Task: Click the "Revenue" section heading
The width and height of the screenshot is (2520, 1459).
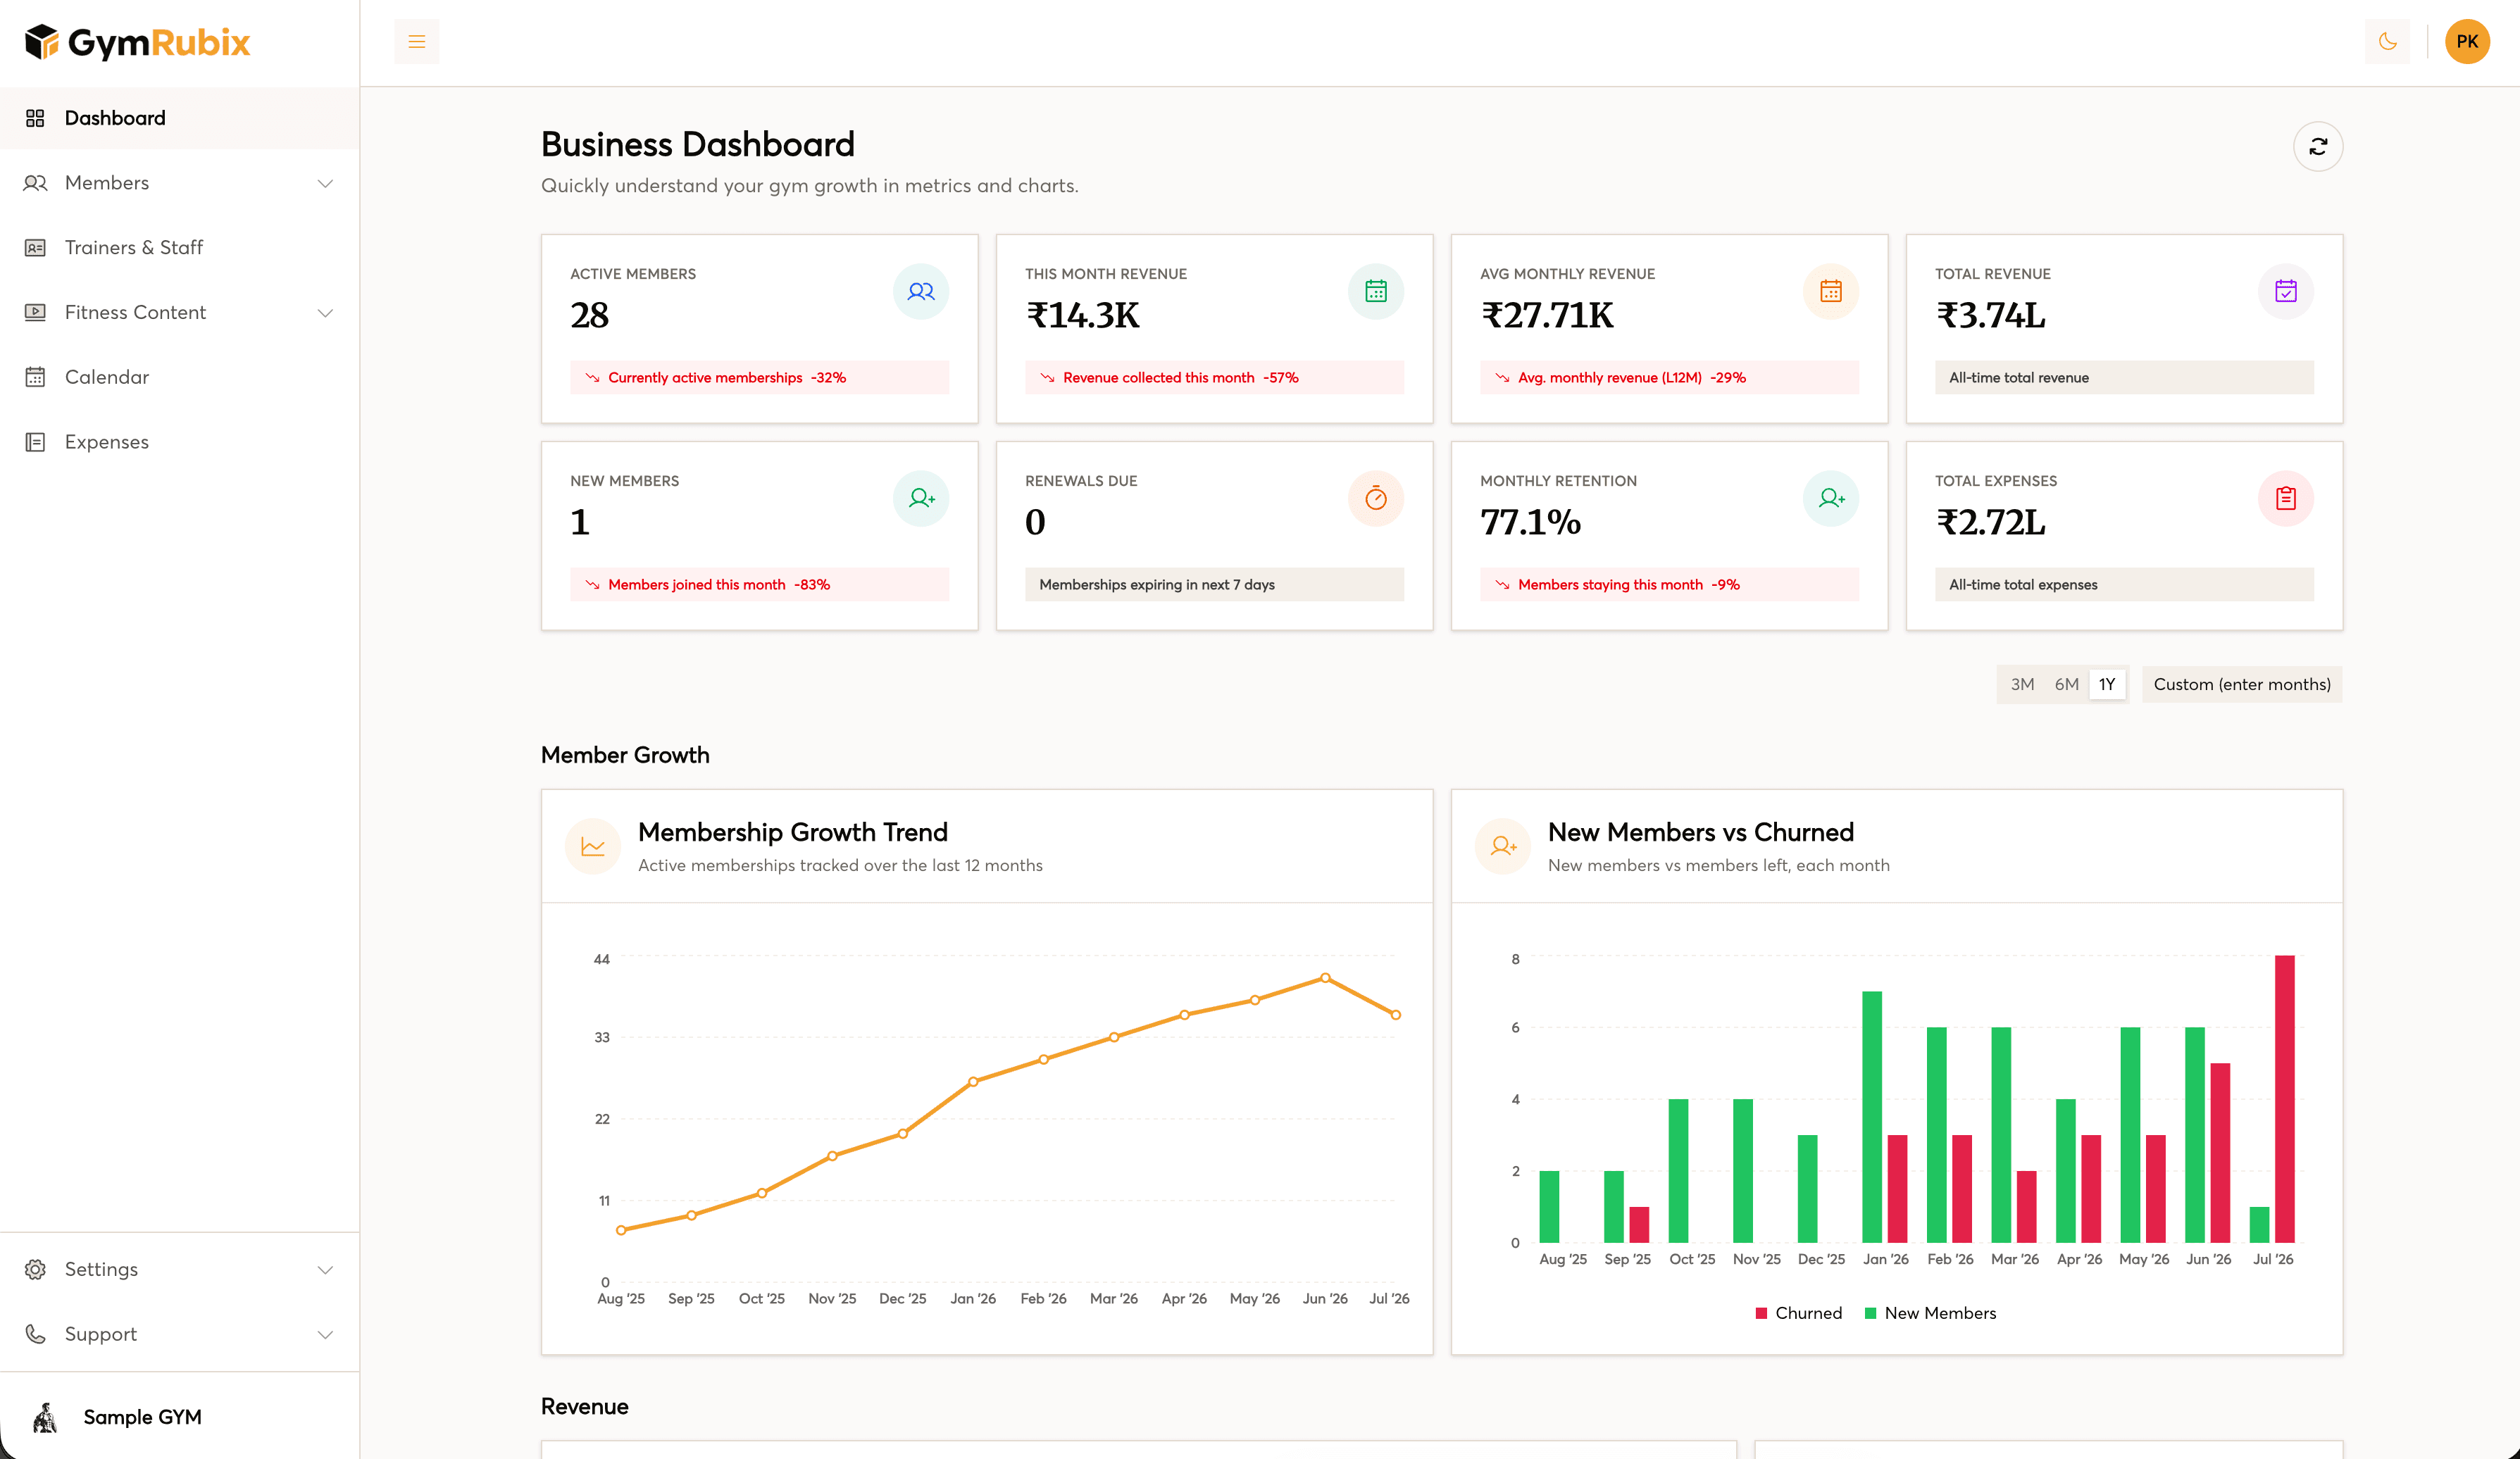Action: click(x=585, y=1407)
